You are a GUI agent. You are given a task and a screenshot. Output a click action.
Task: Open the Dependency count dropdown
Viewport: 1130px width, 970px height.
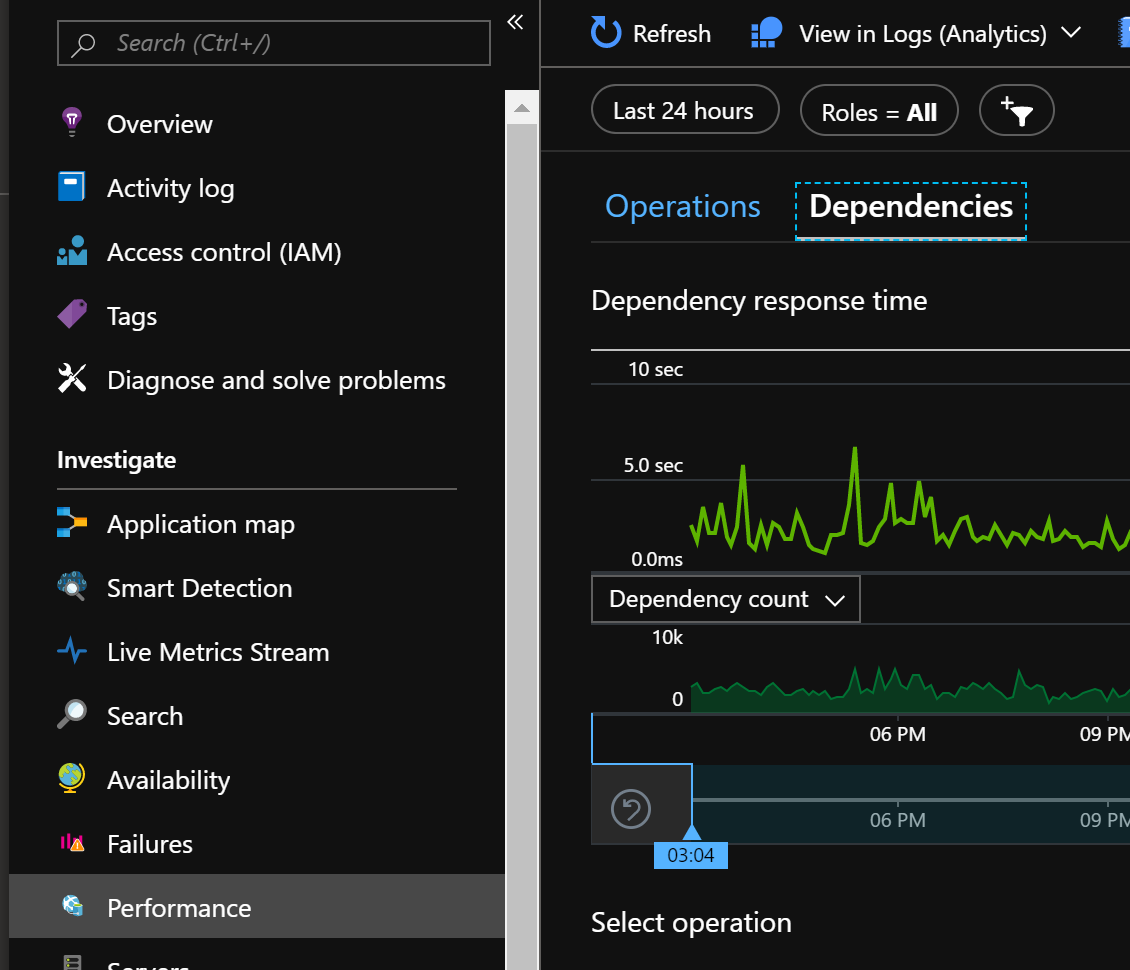click(x=725, y=598)
